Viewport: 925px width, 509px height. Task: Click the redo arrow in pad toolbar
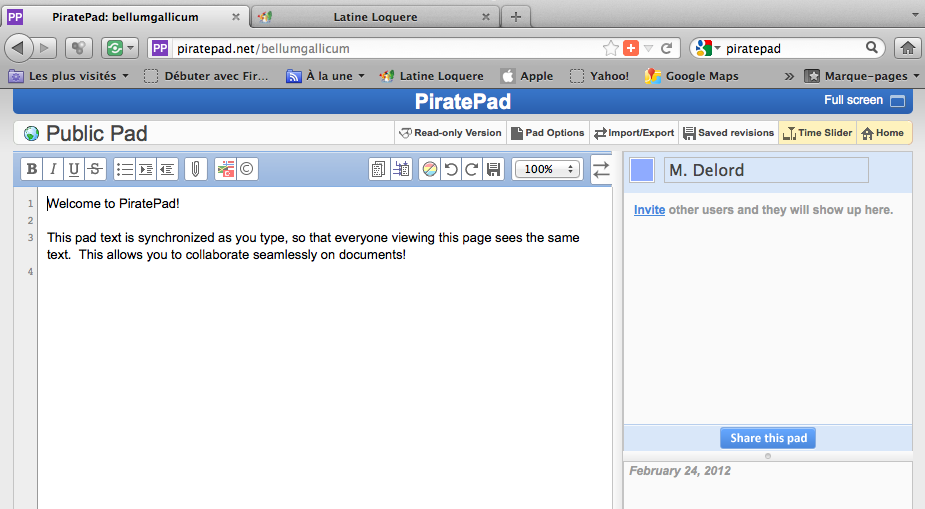click(x=472, y=169)
